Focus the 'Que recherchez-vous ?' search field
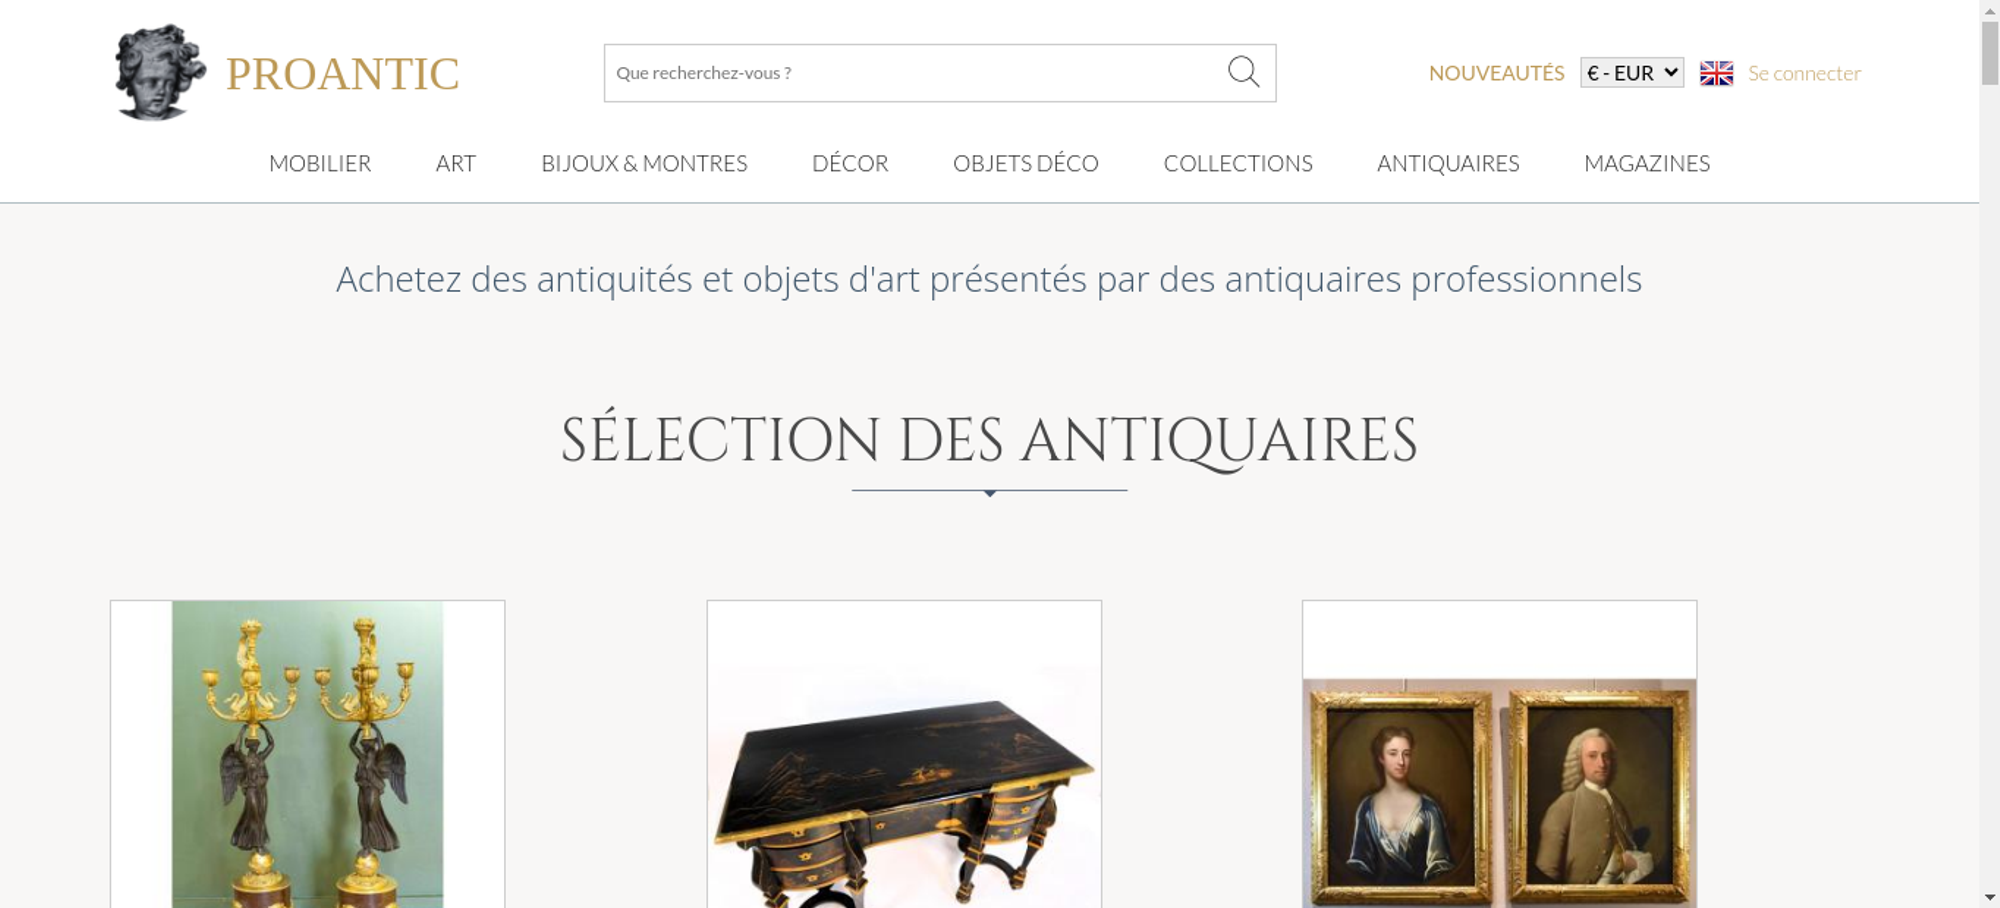2000x908 pixels. [915, 73]
